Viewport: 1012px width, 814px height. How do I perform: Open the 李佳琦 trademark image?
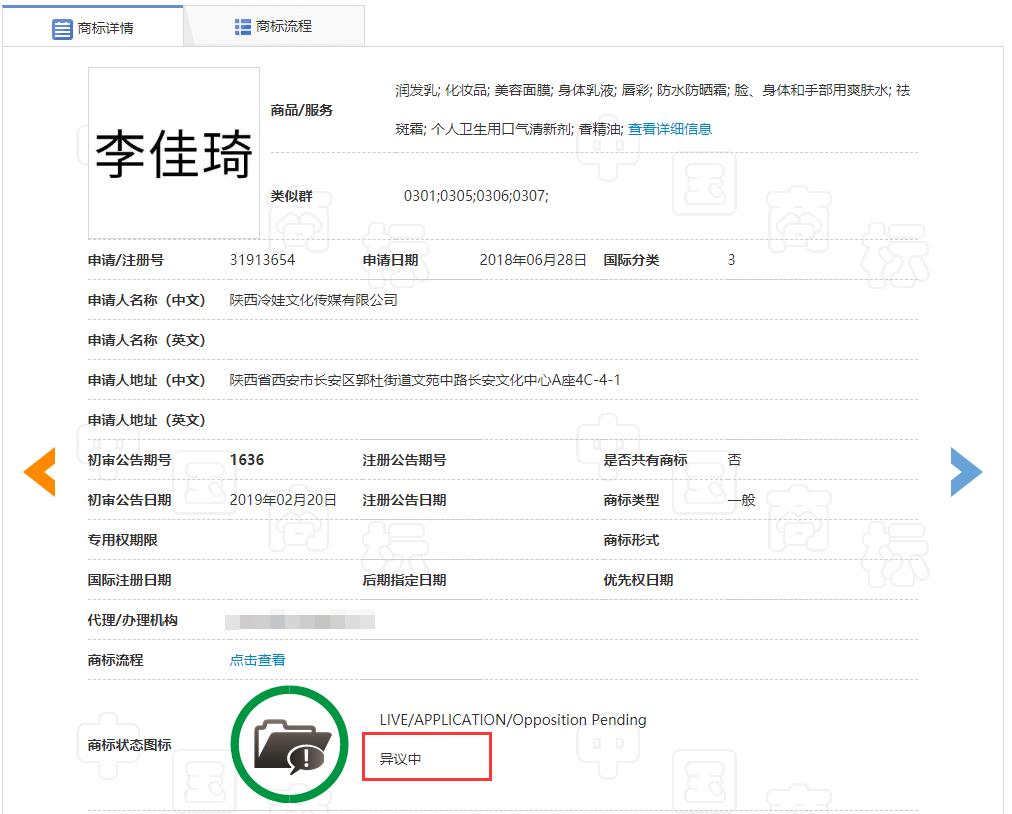click(174, 153)
